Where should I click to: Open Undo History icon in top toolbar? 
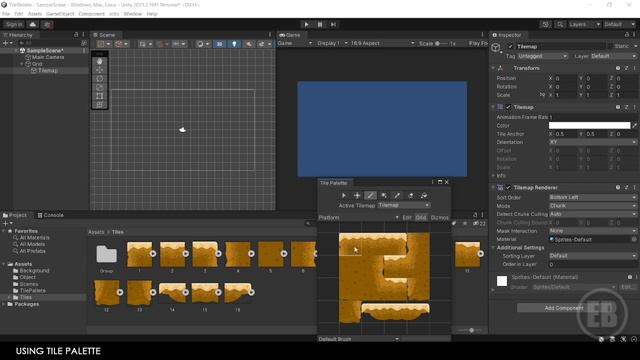(x=545, y=24)
